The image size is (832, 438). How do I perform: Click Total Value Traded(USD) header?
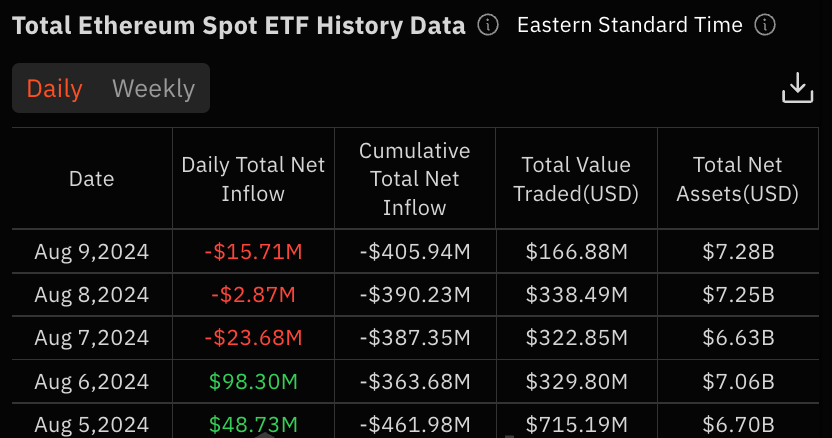click(x=576, y=179)
